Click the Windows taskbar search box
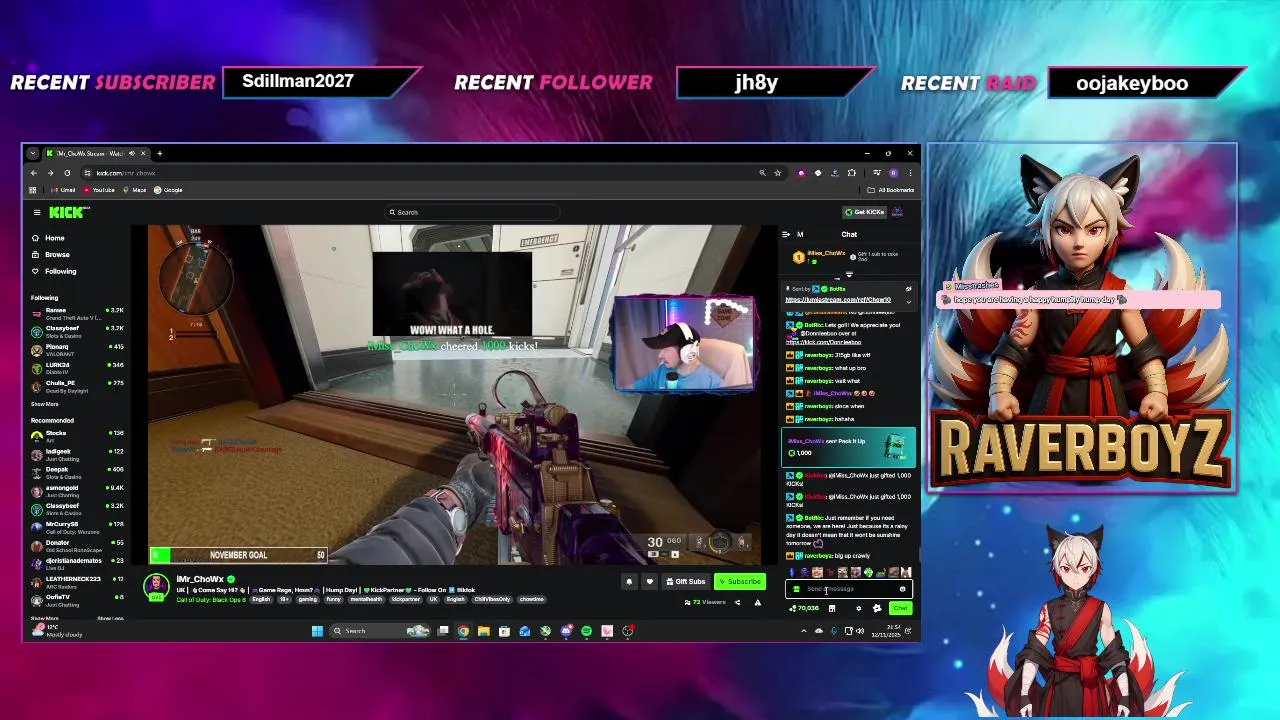This screenshot has height=720, width=1280. (x=380, y=631)
